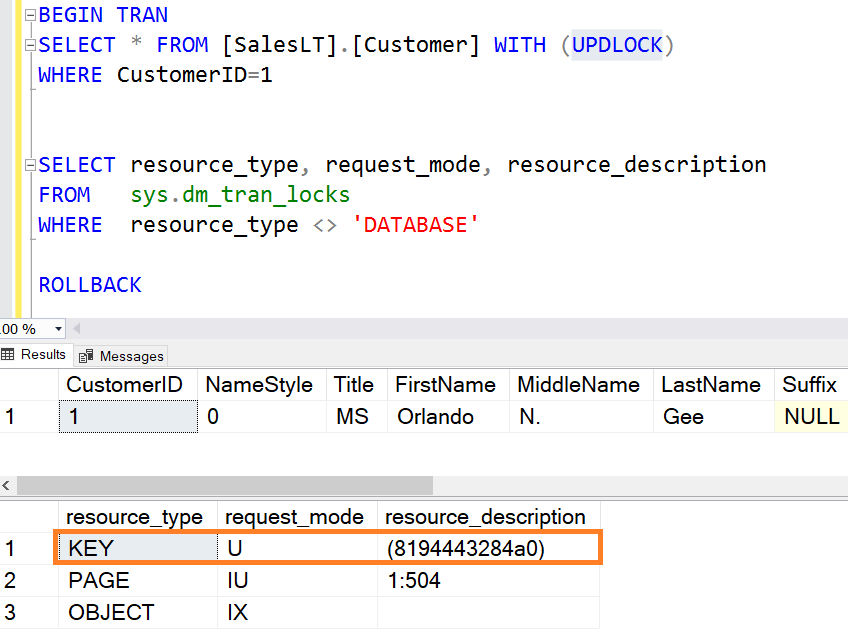
Task: Click the FirstName cell Orlando
Action: [x=448, y=417]
